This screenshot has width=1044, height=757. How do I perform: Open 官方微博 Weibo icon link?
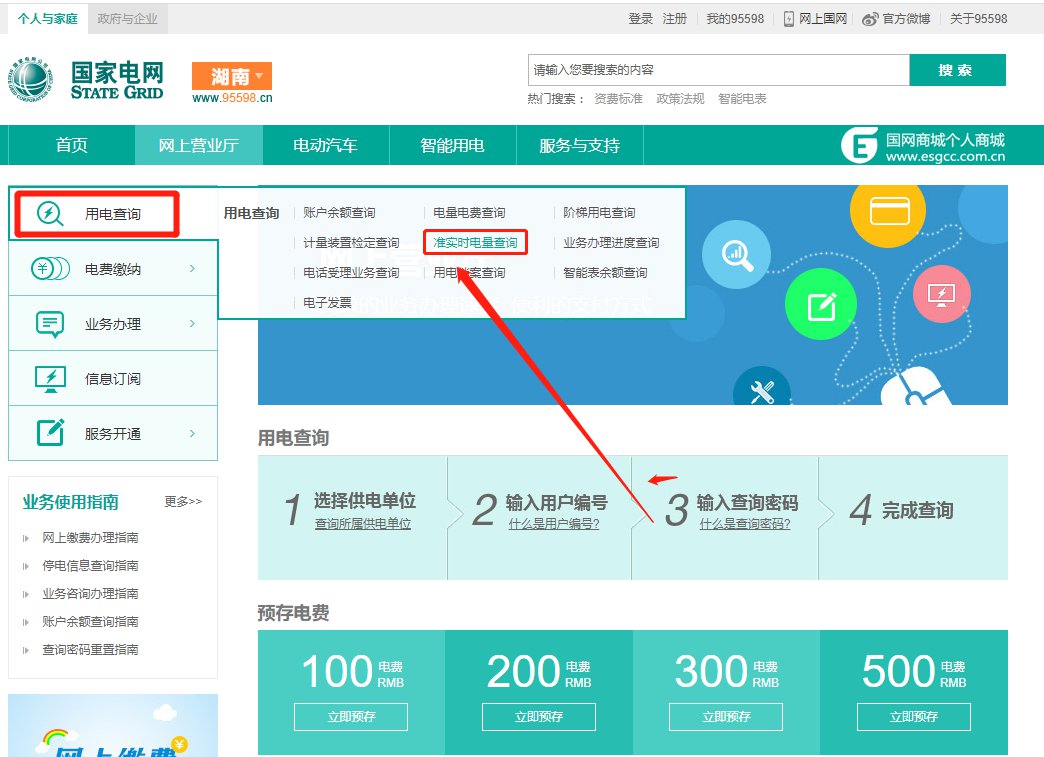click(870, 19)
